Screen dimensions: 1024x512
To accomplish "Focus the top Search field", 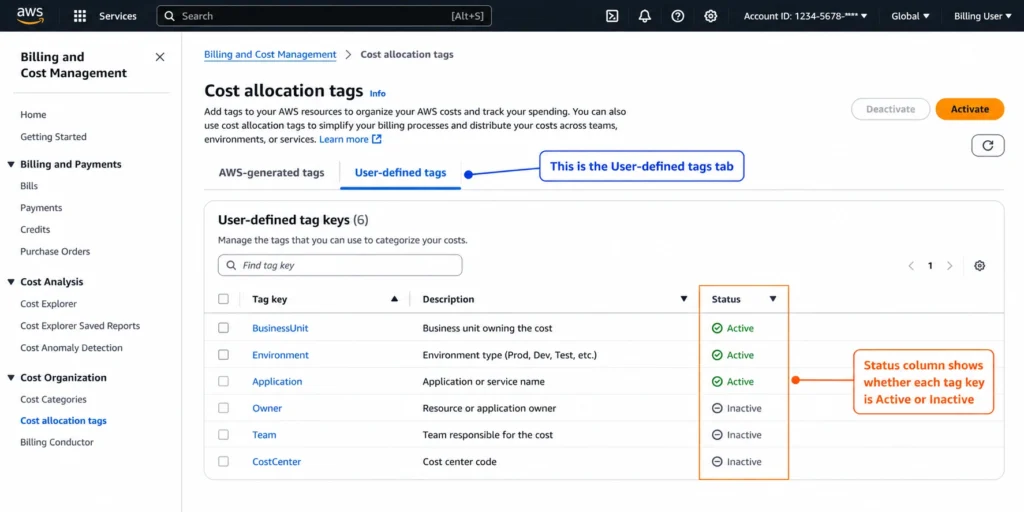I will [324, 16].
